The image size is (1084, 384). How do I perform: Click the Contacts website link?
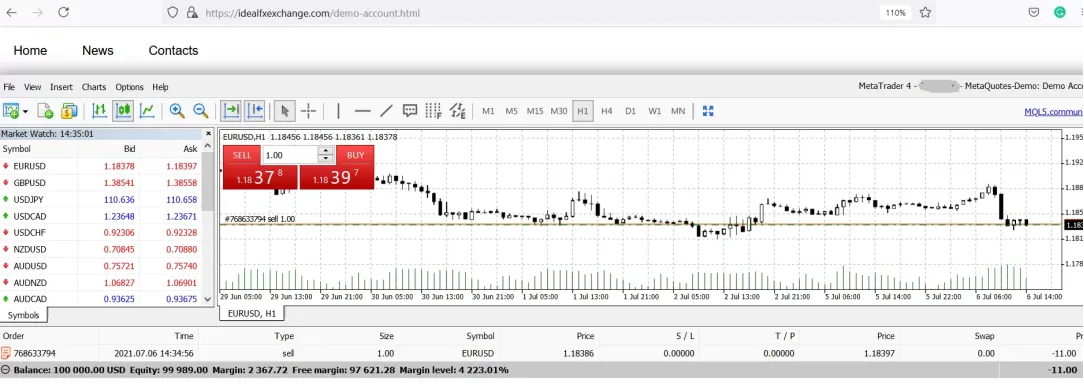click(174, 51)
